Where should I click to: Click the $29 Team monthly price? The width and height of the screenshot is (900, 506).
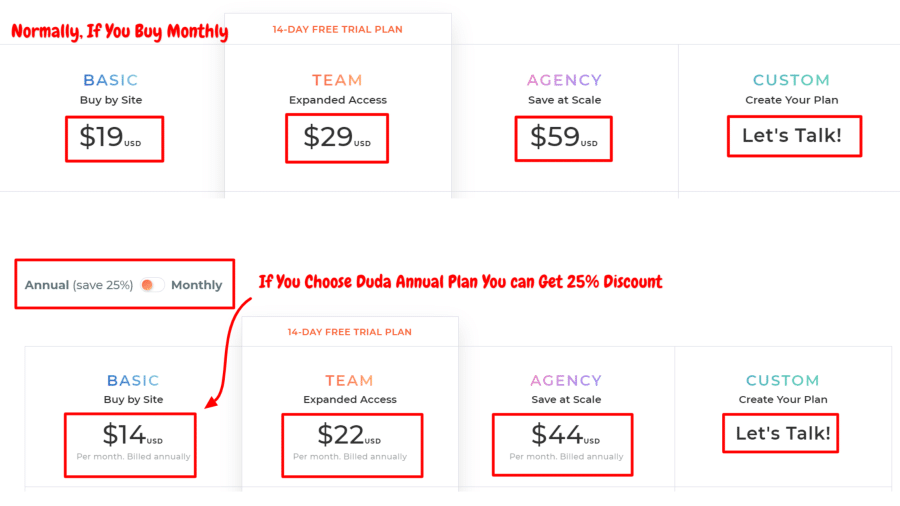click(337, 138)
